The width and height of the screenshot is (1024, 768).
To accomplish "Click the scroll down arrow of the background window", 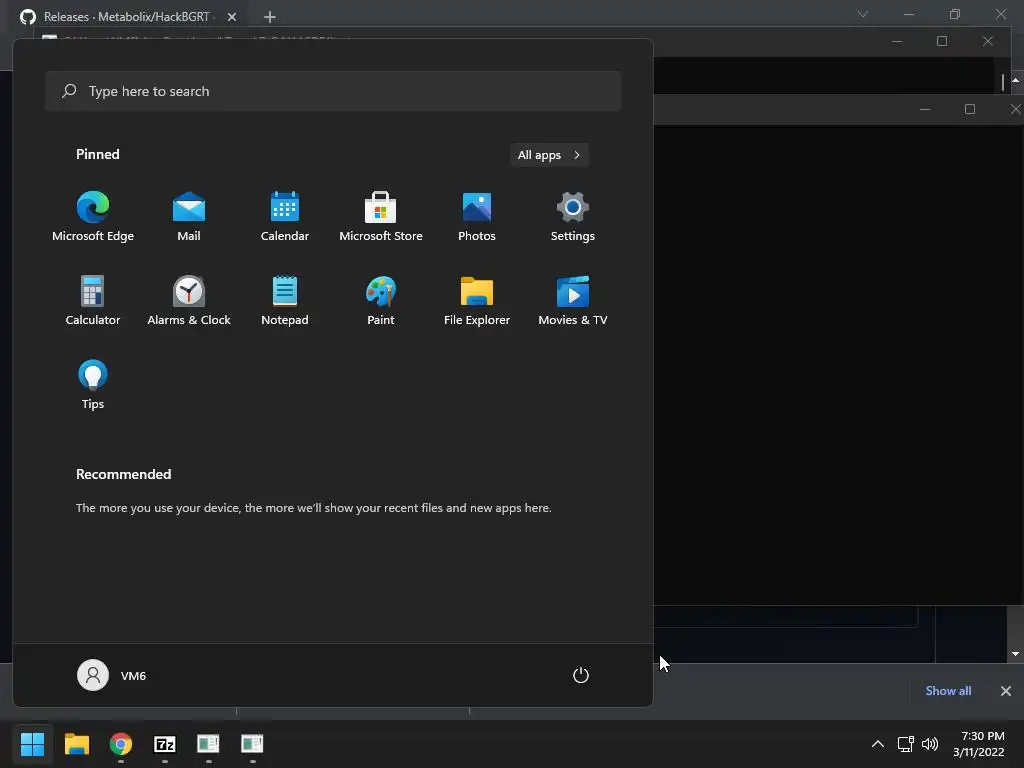I will [x=1016, y=654].
